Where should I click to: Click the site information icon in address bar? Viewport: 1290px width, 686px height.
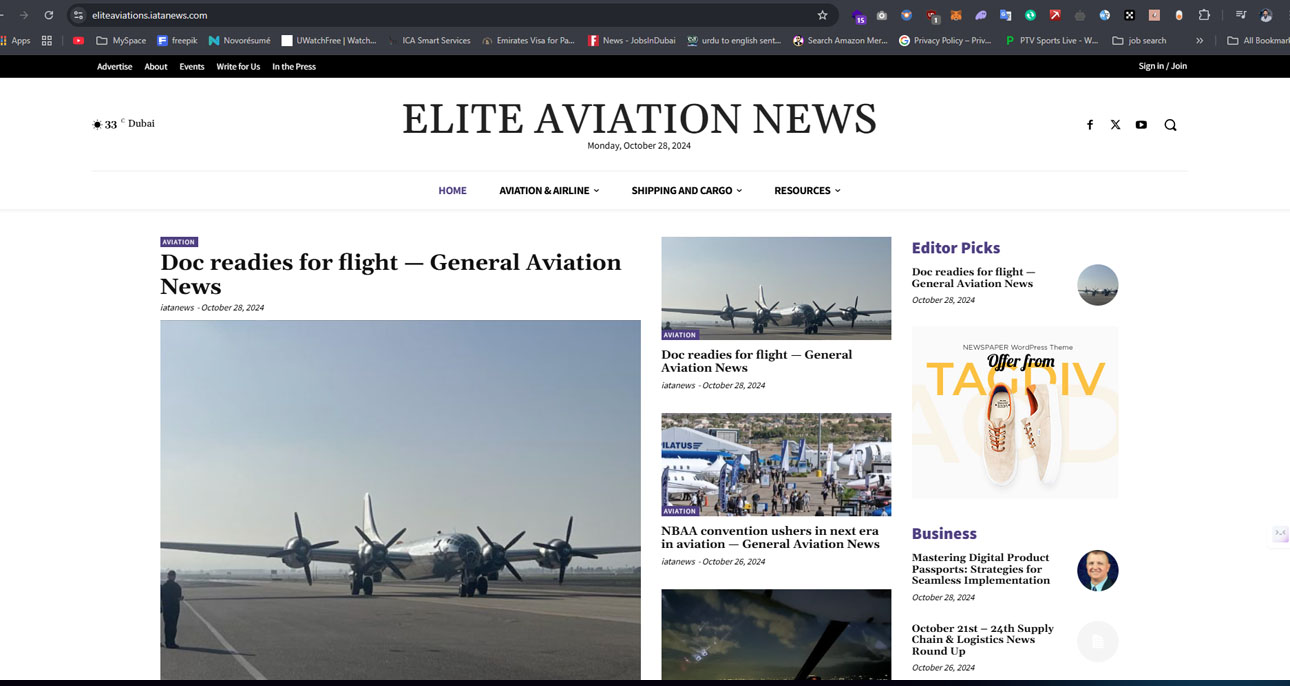coord(78,15)
